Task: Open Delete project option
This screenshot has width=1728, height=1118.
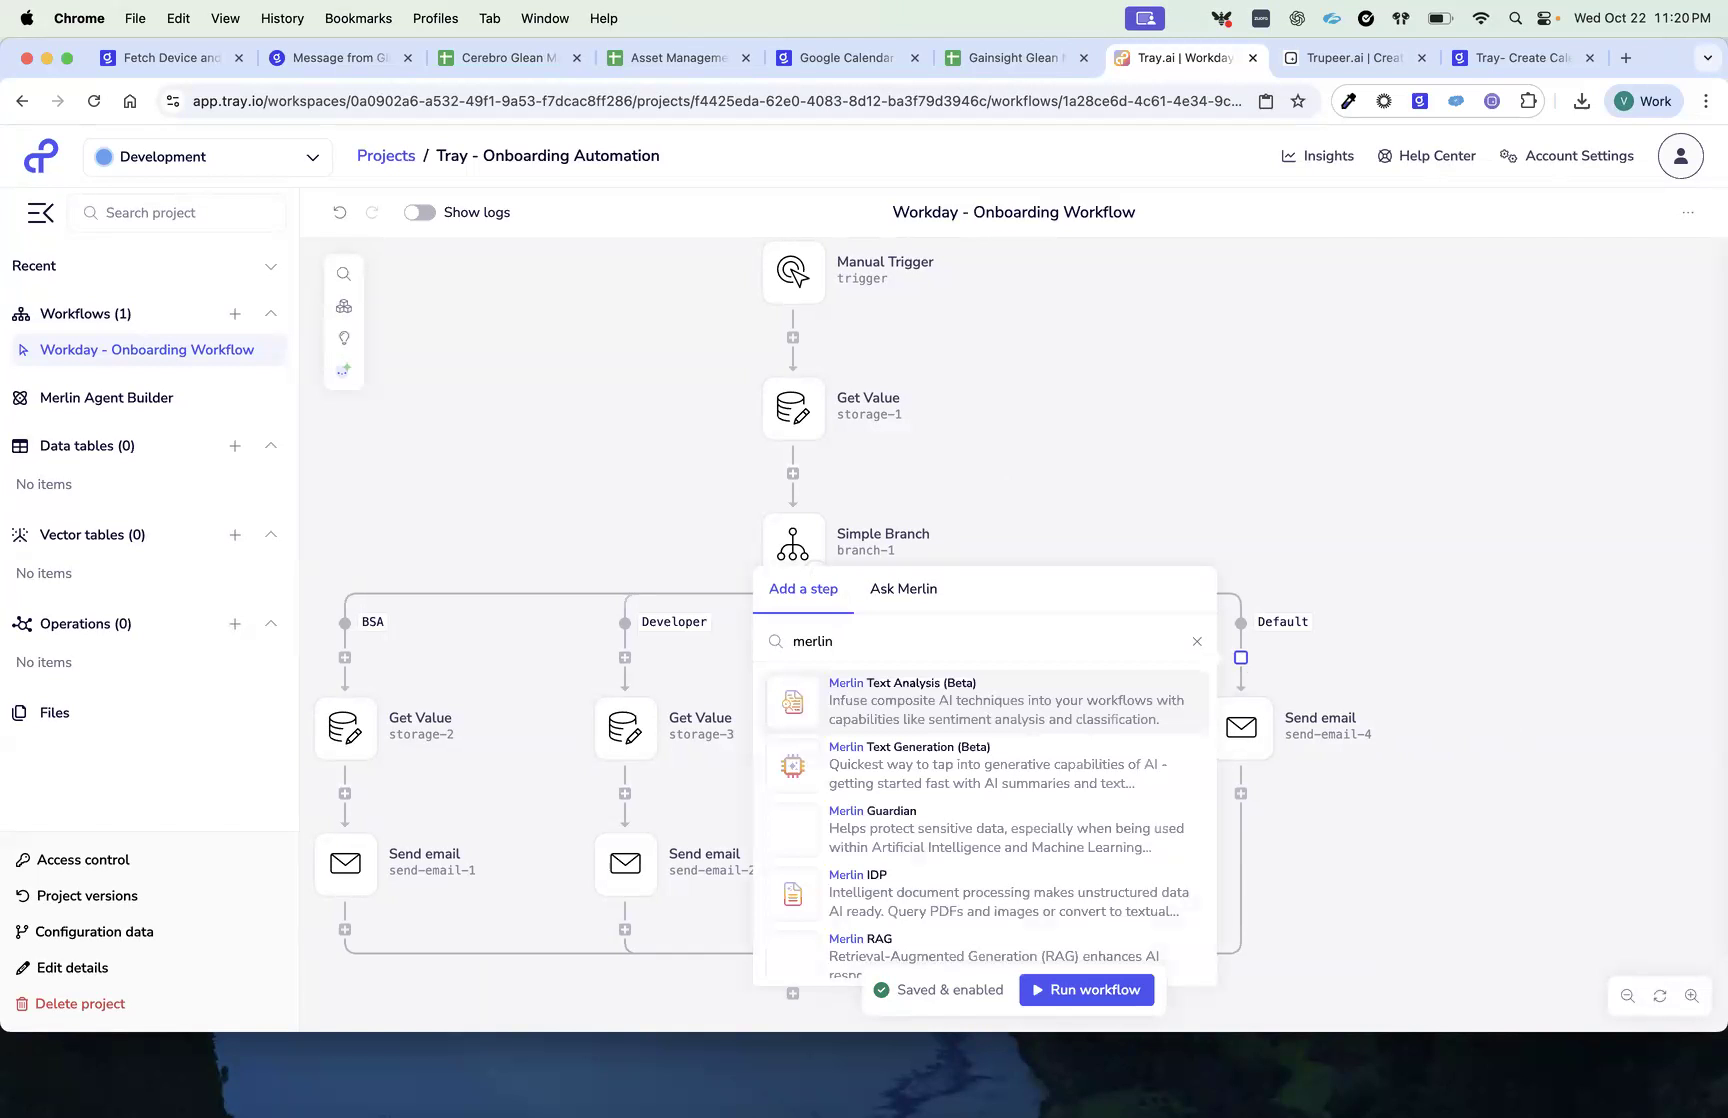Action: tap(79, 1003)
